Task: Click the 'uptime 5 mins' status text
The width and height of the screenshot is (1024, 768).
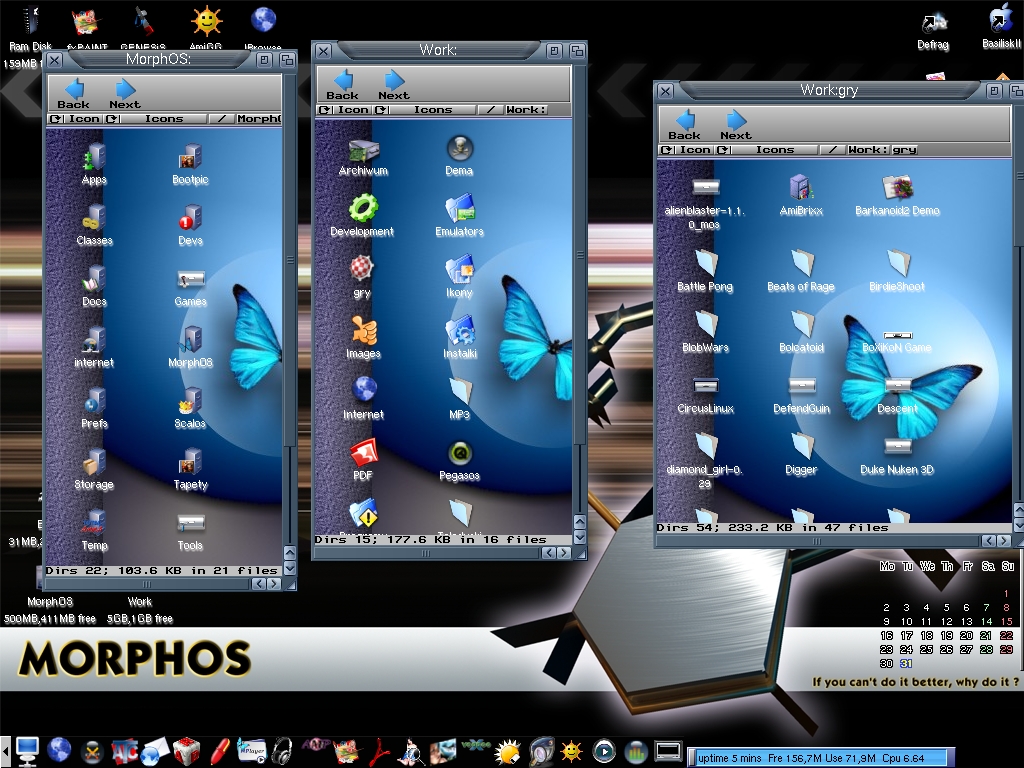Action: click(x=729, y=758)
